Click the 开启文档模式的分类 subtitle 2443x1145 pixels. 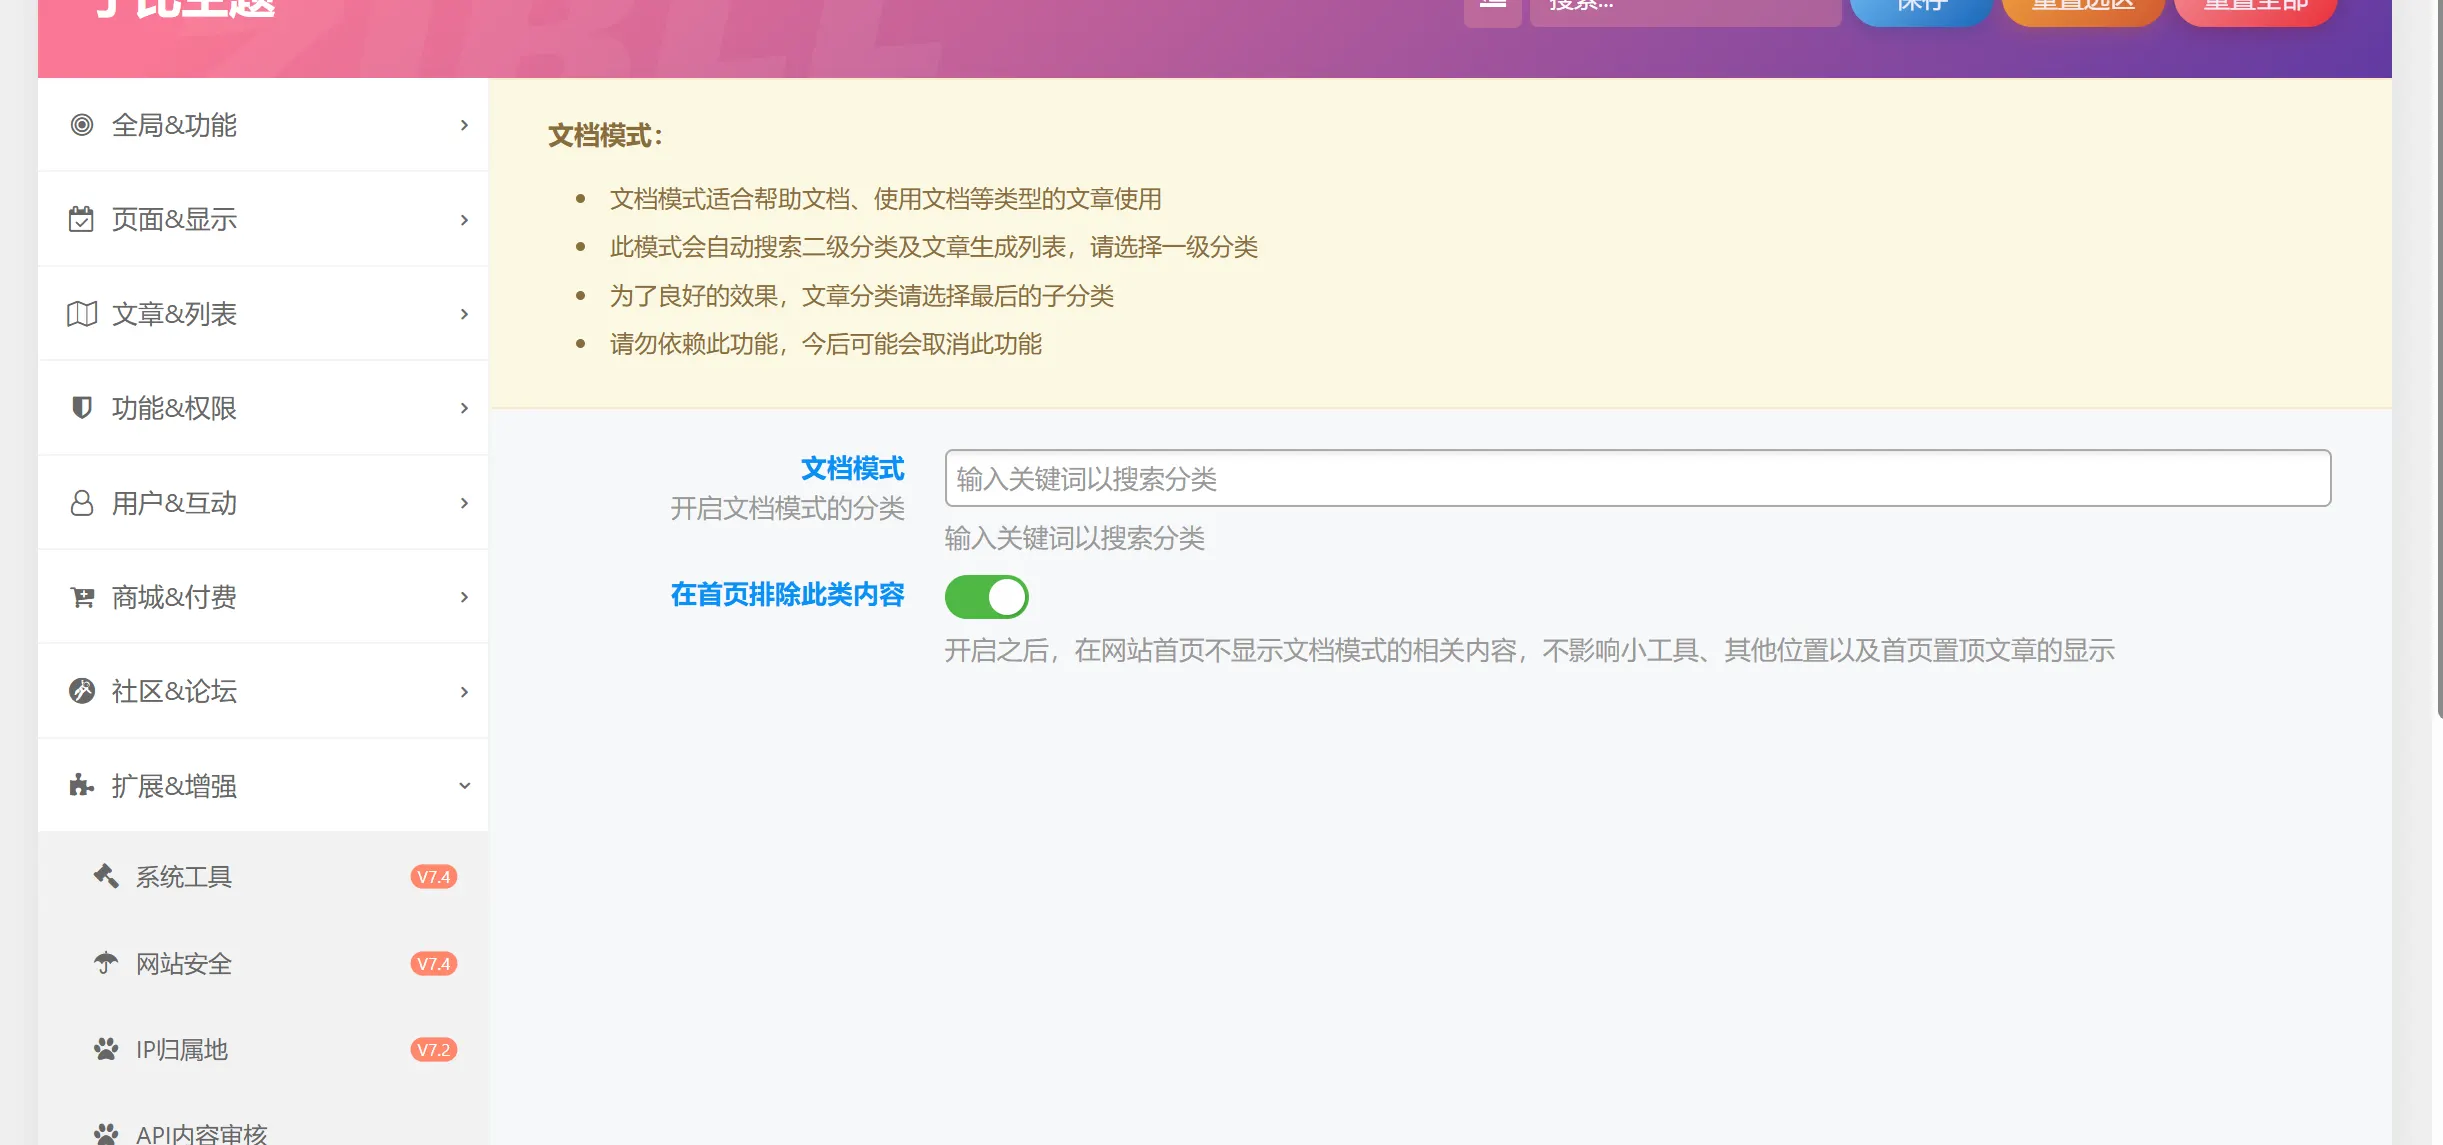787,509
